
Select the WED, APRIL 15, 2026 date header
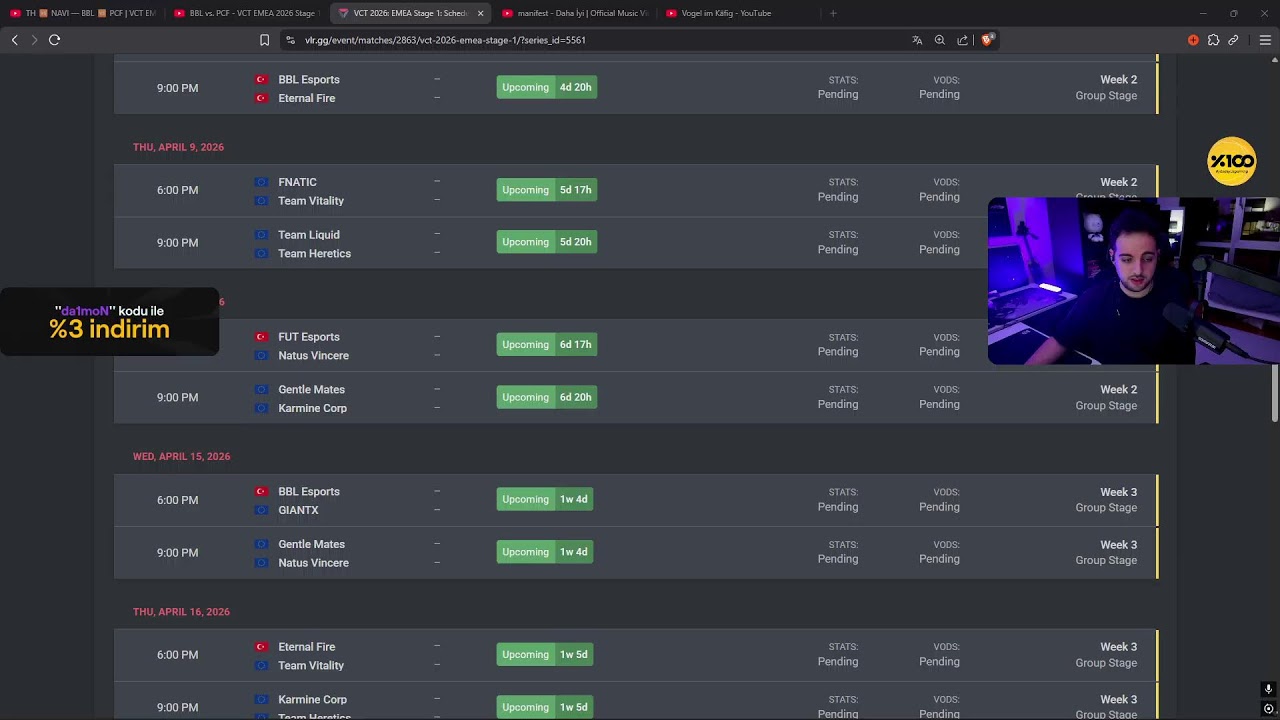pos(181,456)
